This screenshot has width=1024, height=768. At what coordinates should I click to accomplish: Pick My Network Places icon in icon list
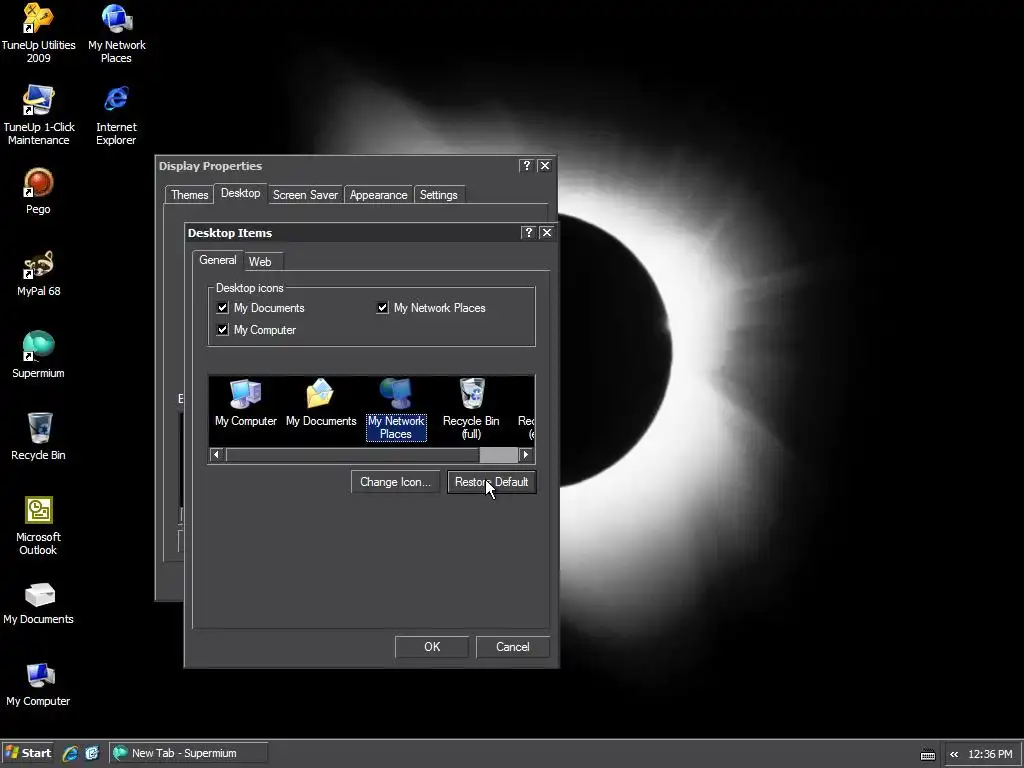point(396,409)
